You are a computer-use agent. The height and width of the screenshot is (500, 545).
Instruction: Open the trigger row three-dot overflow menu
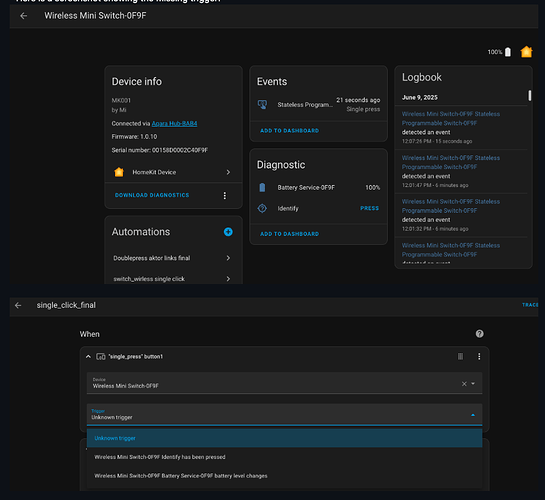[x=479, y=356]
